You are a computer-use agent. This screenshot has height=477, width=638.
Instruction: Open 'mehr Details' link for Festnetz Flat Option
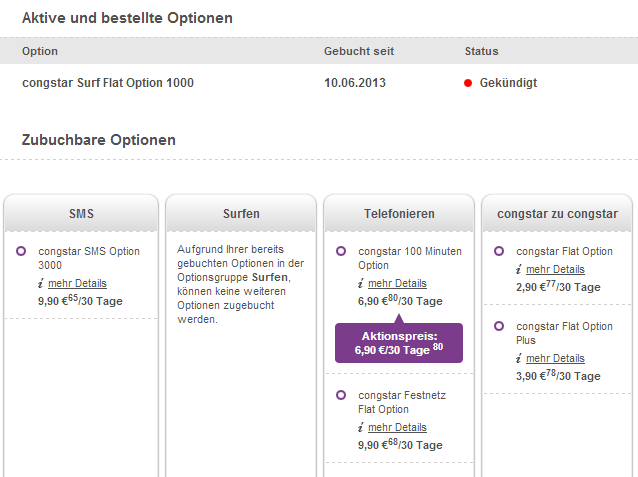pyautogui.click(x=397, y=428)
